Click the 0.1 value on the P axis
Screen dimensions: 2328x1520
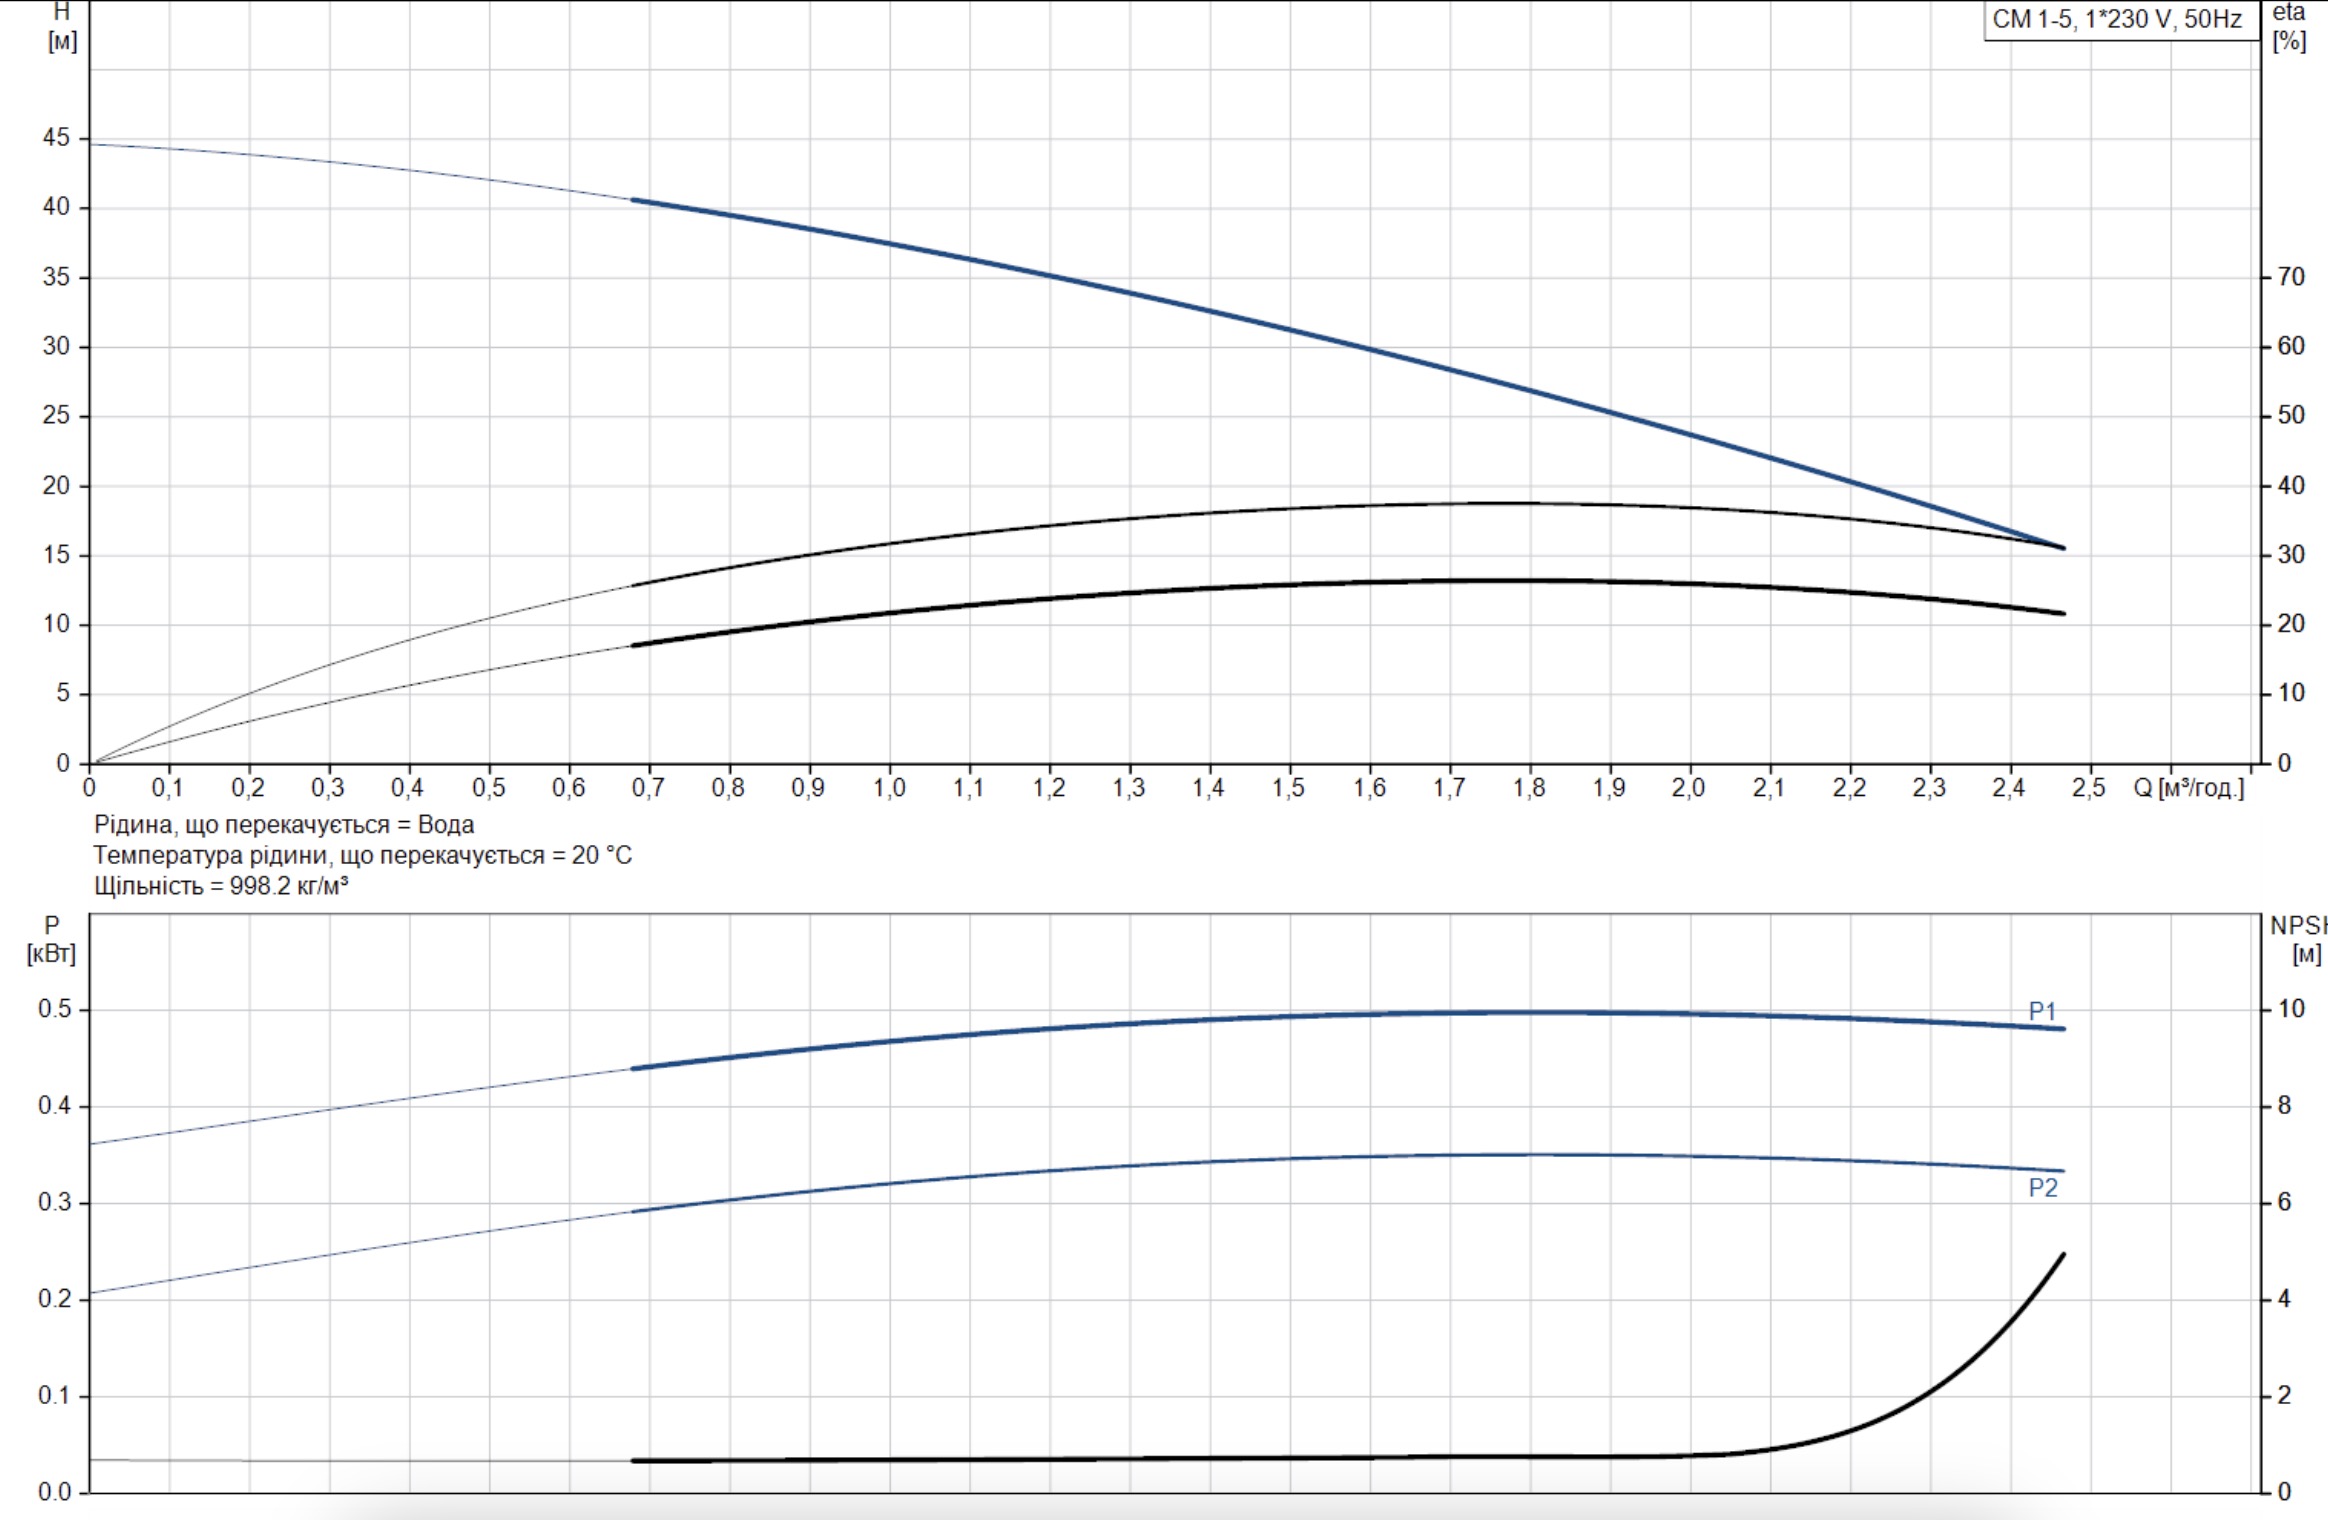click(x=55, y=1395)
